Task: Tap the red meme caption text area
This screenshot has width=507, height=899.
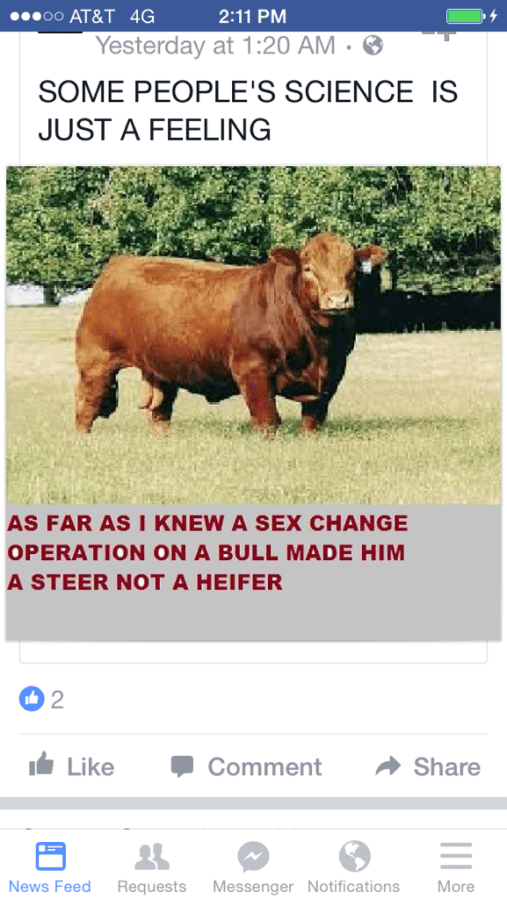Action: click(208, 553)
